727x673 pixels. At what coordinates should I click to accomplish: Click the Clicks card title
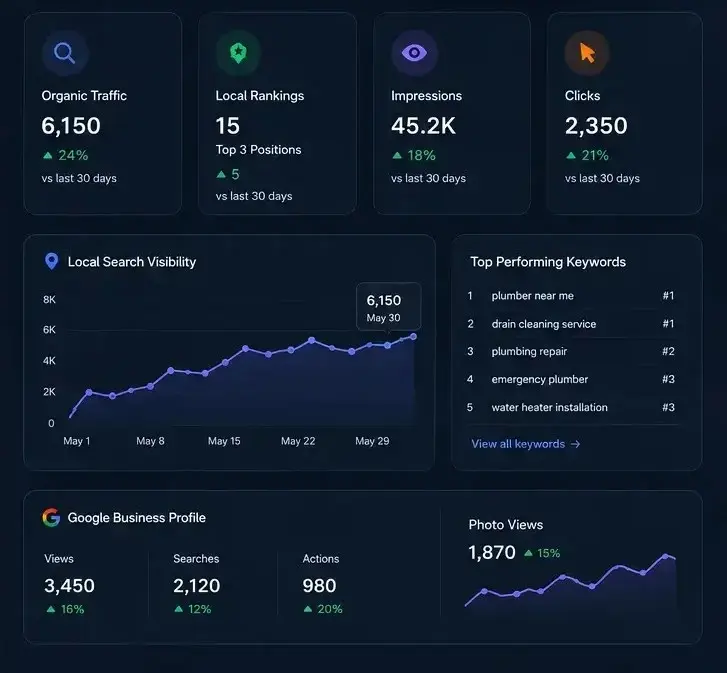(582, 95)
